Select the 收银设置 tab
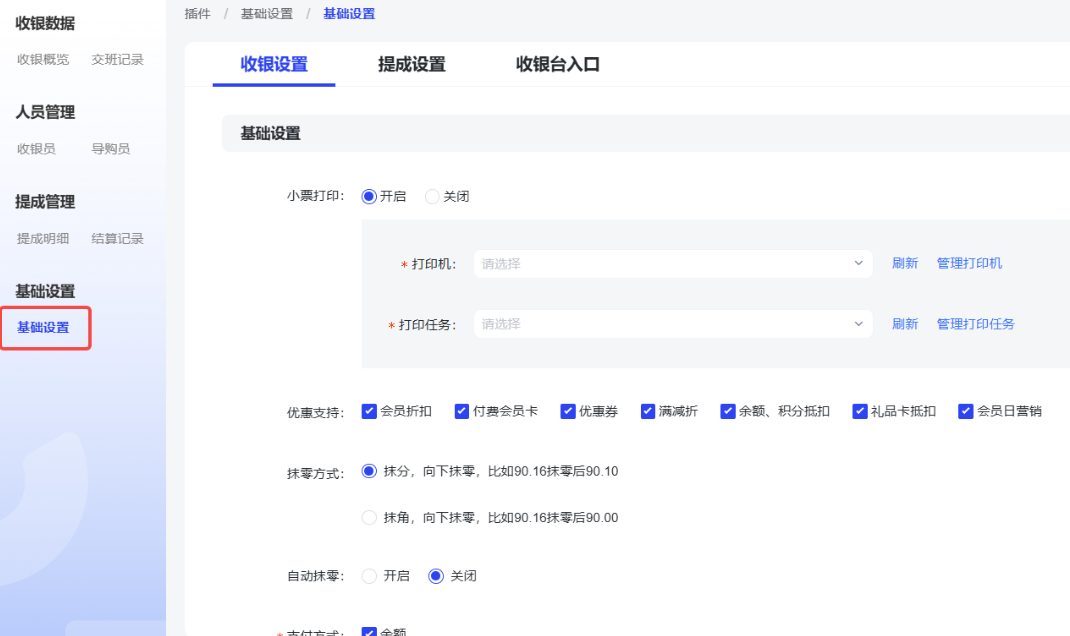 coord(274,65)
